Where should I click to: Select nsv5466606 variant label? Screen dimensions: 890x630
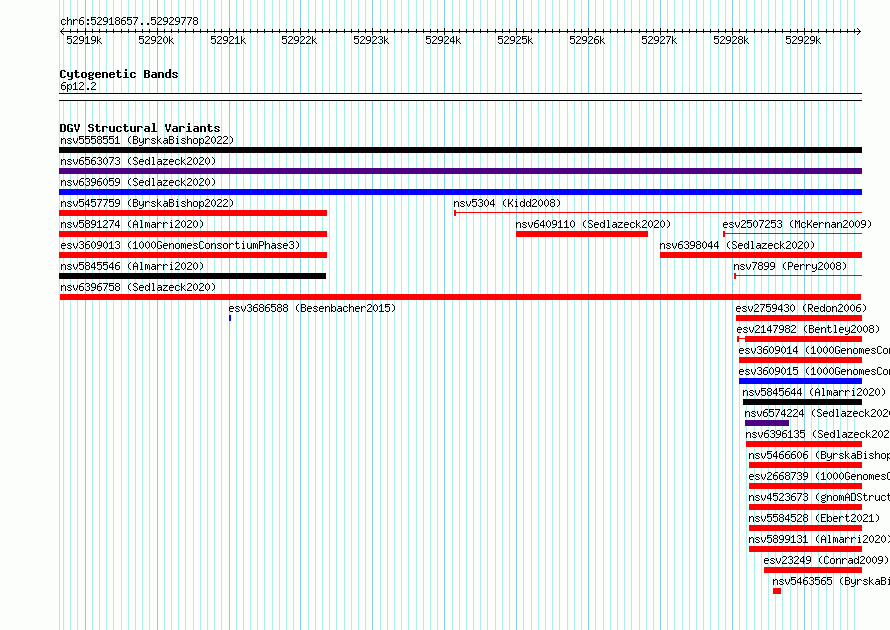819,455
